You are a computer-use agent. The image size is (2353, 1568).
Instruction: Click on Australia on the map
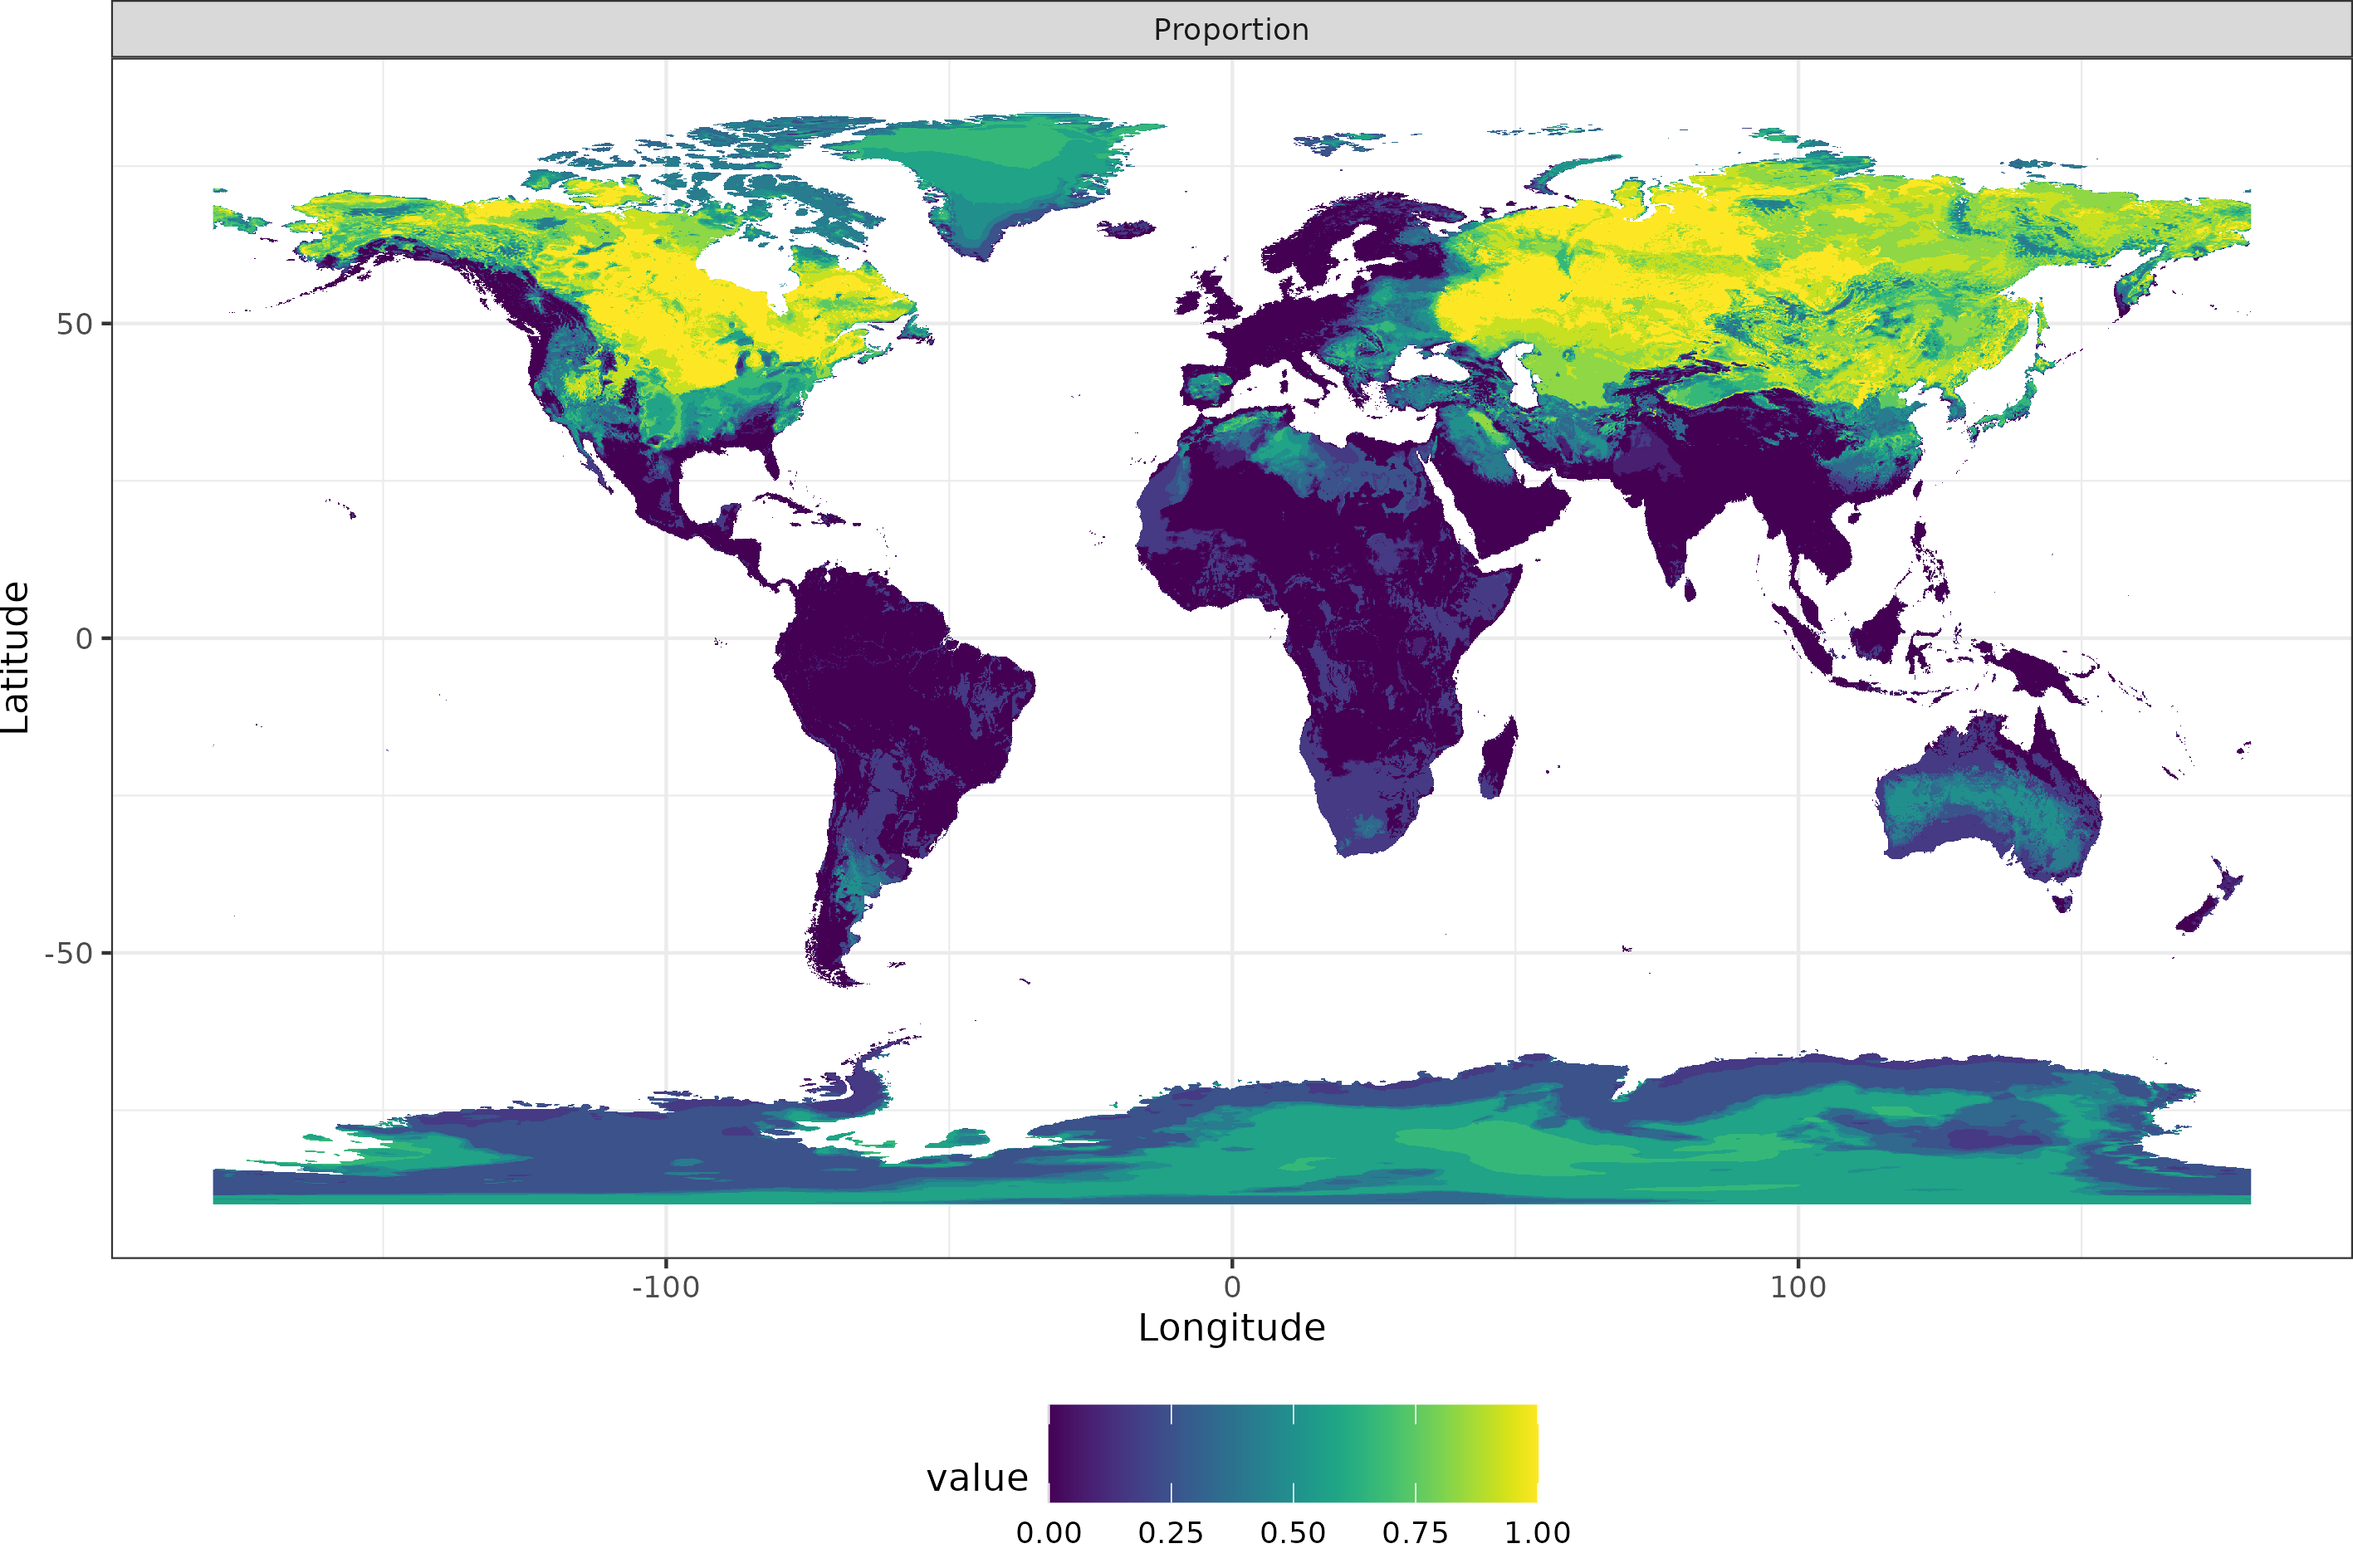(x=1990, y=800)
